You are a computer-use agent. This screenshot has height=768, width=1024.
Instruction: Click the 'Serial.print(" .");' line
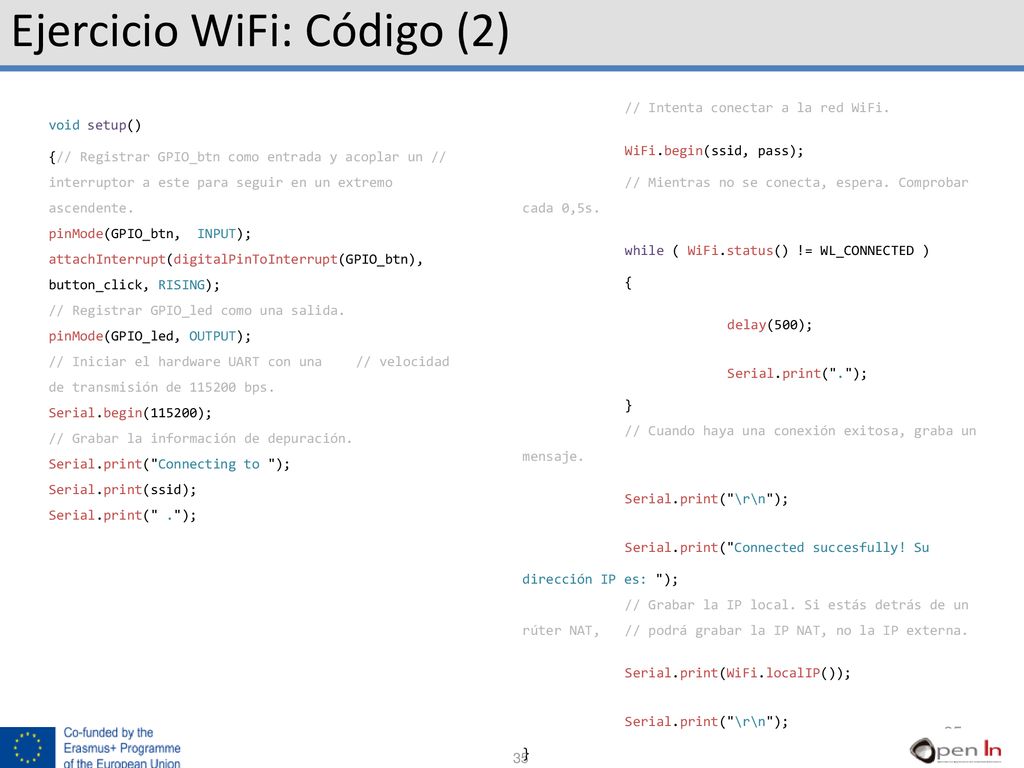pos(122,515)
